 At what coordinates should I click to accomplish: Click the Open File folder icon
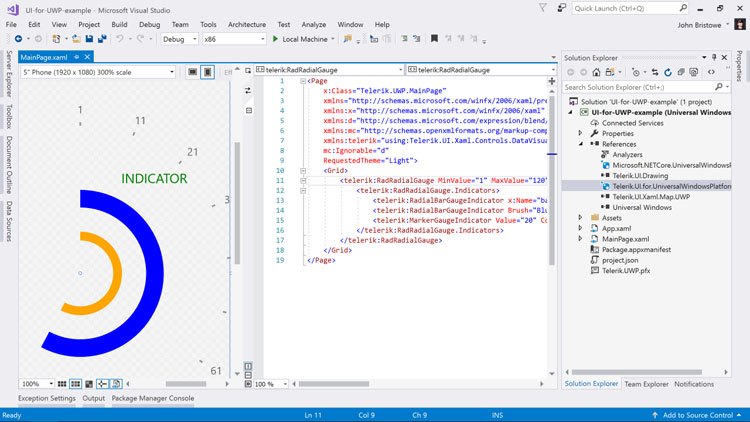76,39
